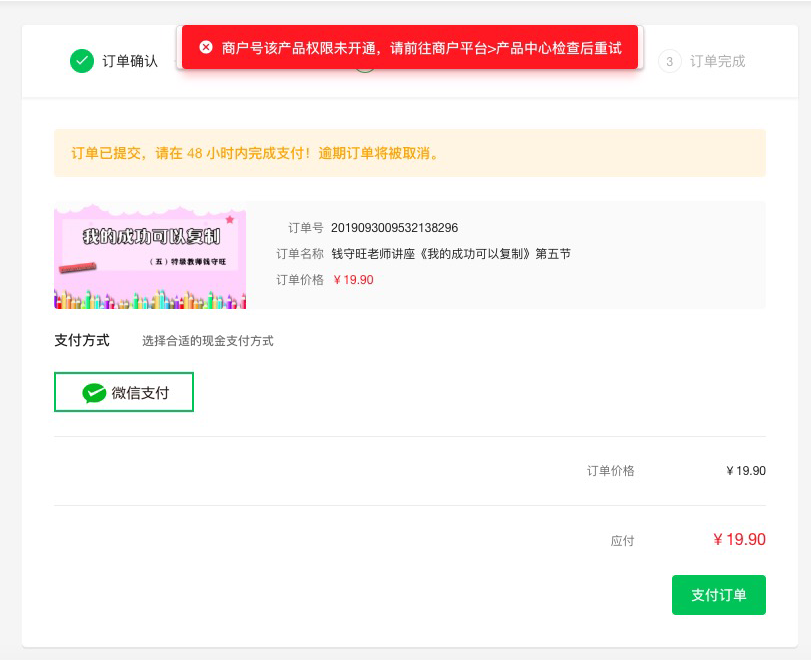The width and height of the screenshot is (811, 660).
Task: Click the black ¥19.90 in the summary row
Action: 746,471
